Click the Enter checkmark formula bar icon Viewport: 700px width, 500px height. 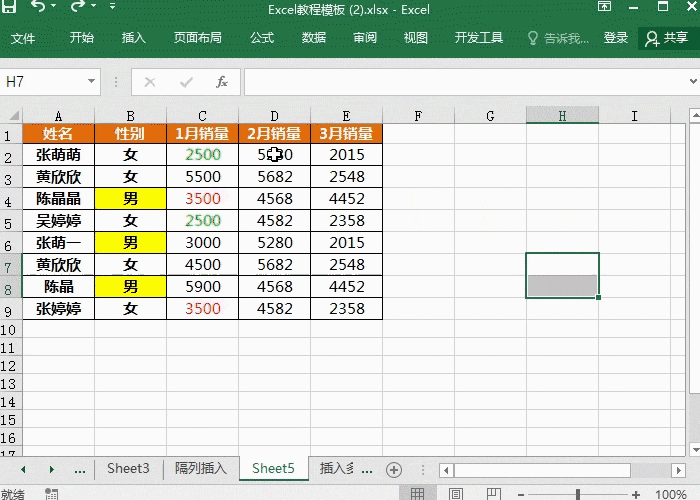point(186,82)
